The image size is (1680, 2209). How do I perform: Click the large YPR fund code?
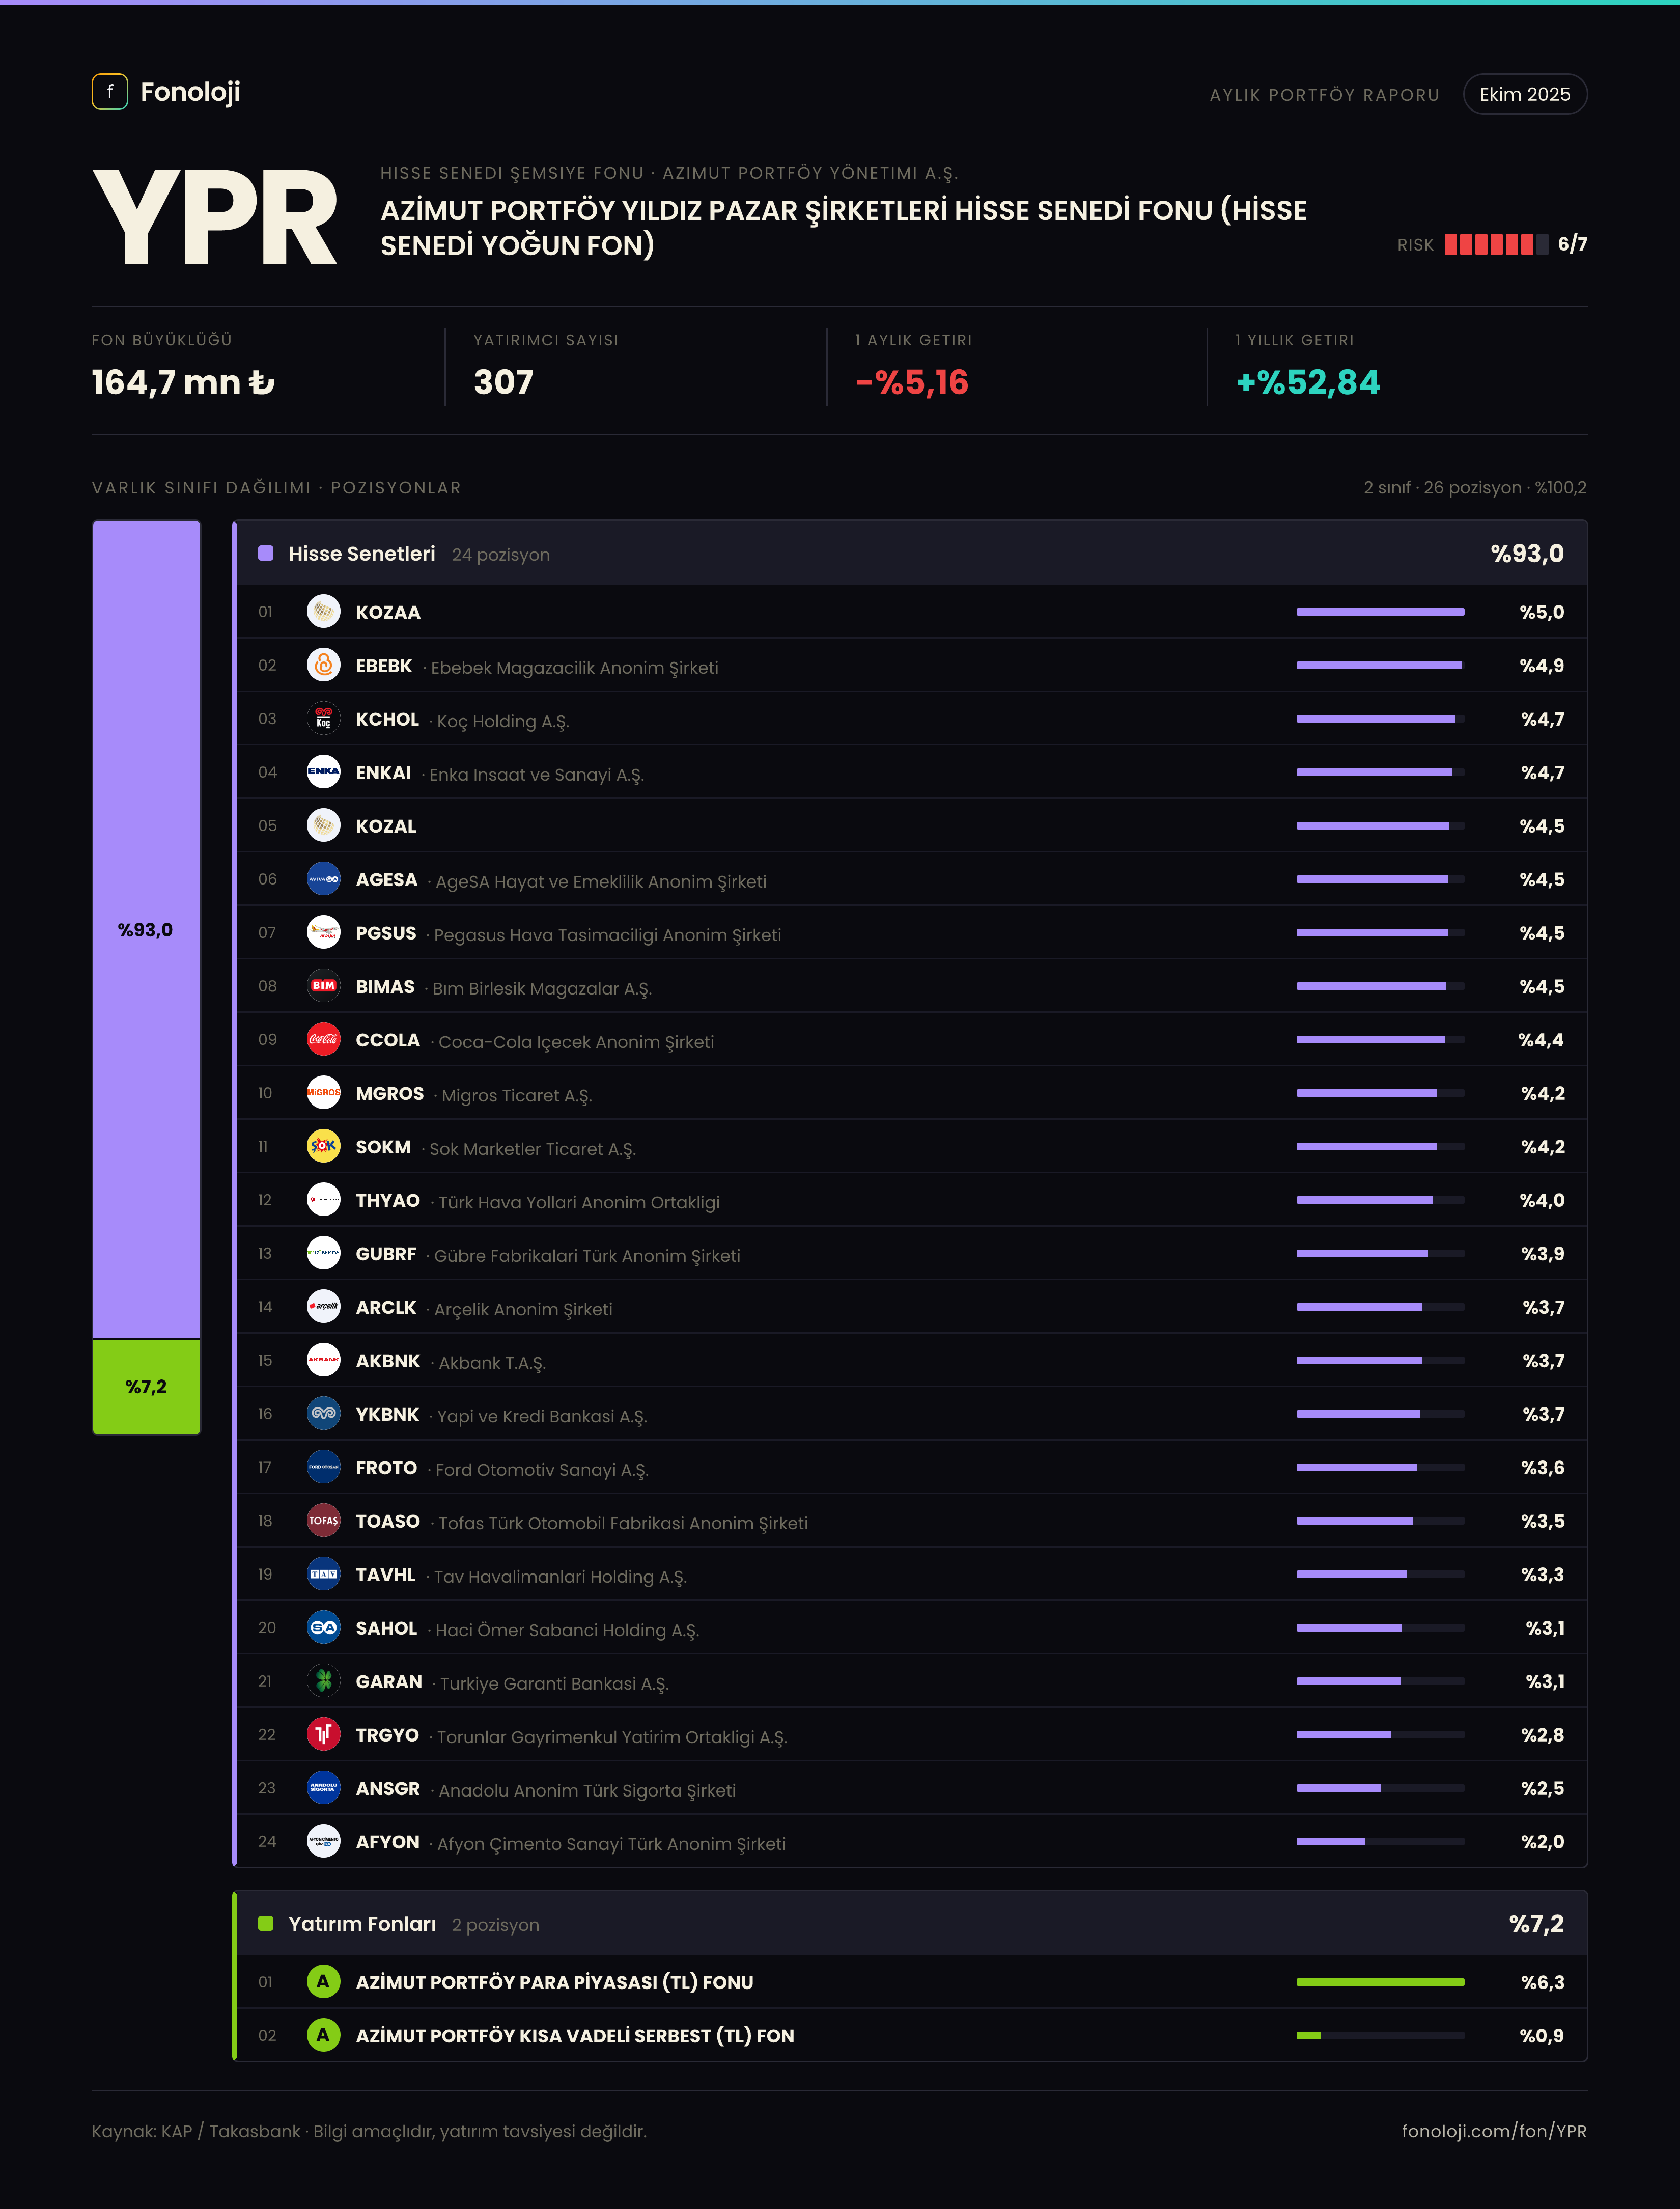click(x=216, y=217)
